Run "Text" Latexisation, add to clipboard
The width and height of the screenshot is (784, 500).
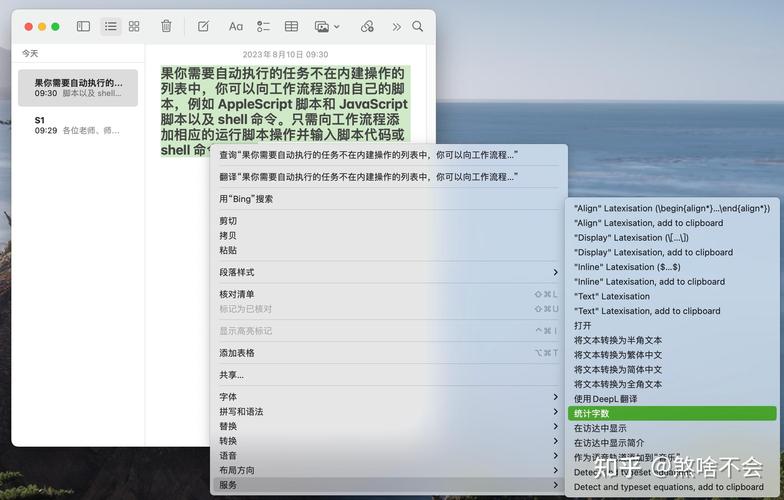[672, 311]
